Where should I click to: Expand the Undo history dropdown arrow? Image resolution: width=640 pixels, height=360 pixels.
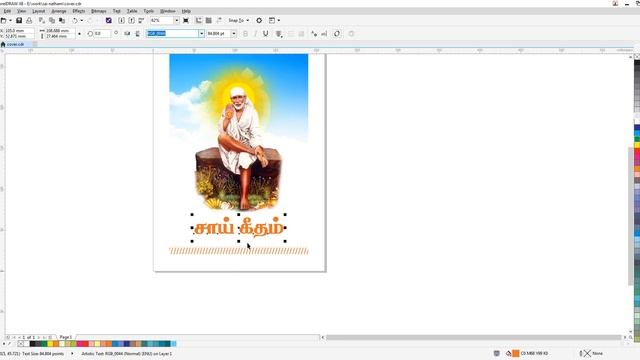tap(82, 20)
